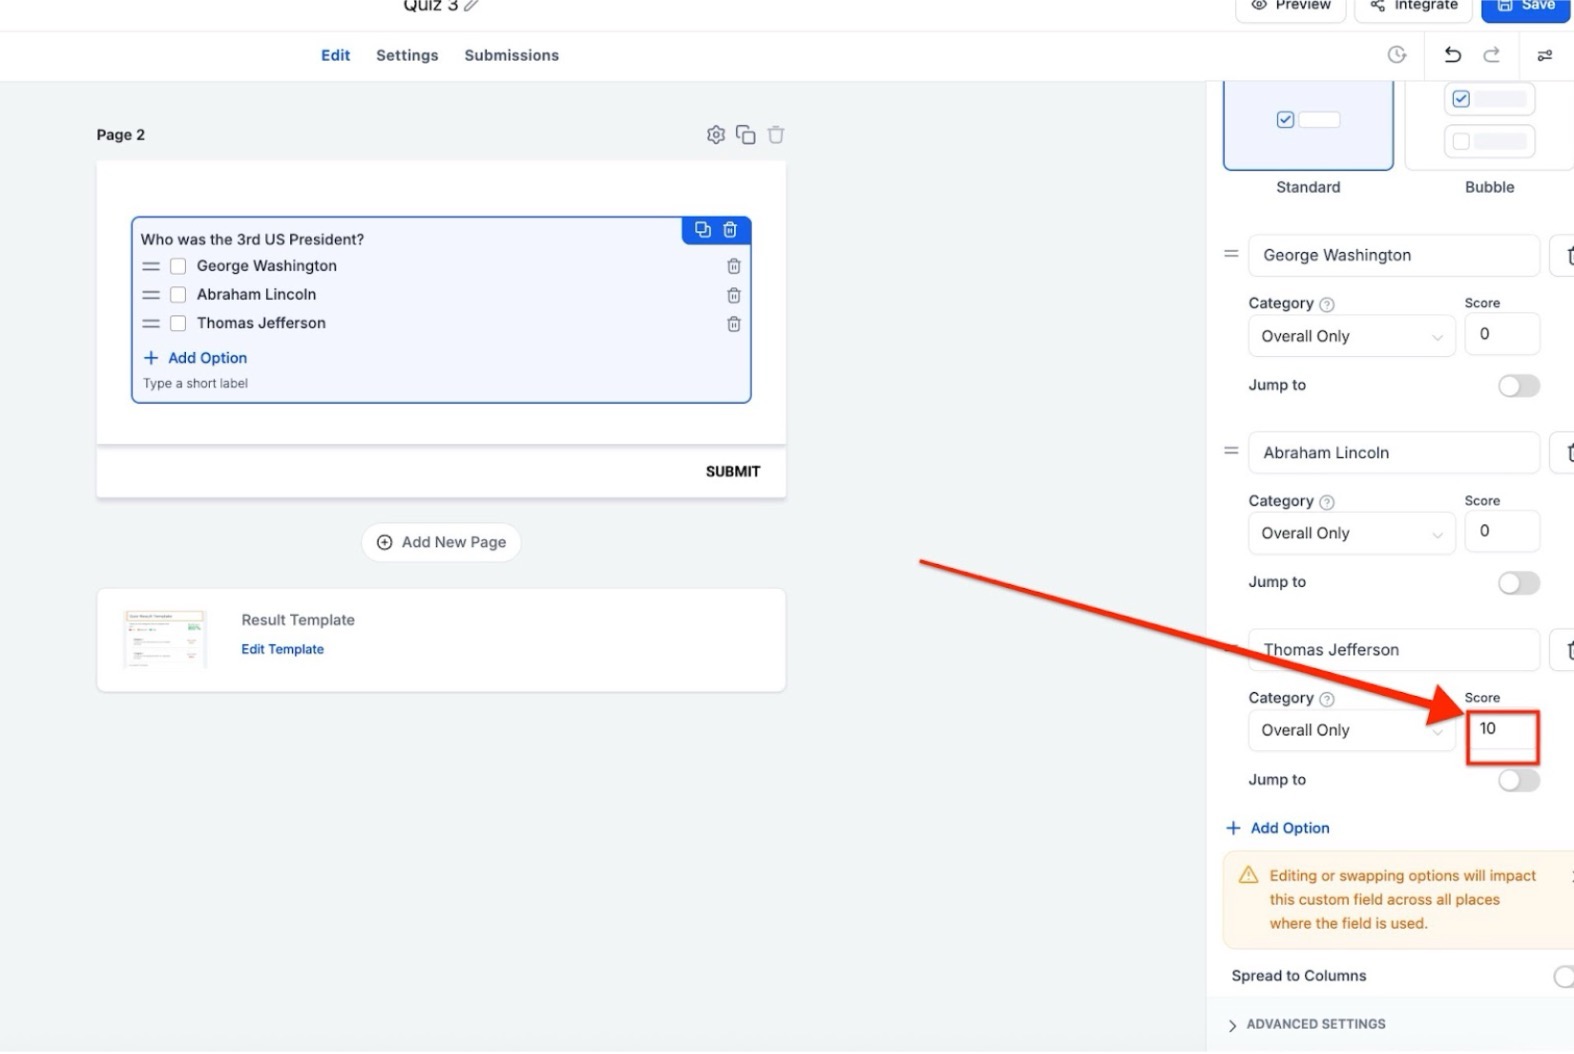The height and width of the screenshot is (1054, 1574).
Task: Open the Submissions tab
Action: (x=511, y=55)
